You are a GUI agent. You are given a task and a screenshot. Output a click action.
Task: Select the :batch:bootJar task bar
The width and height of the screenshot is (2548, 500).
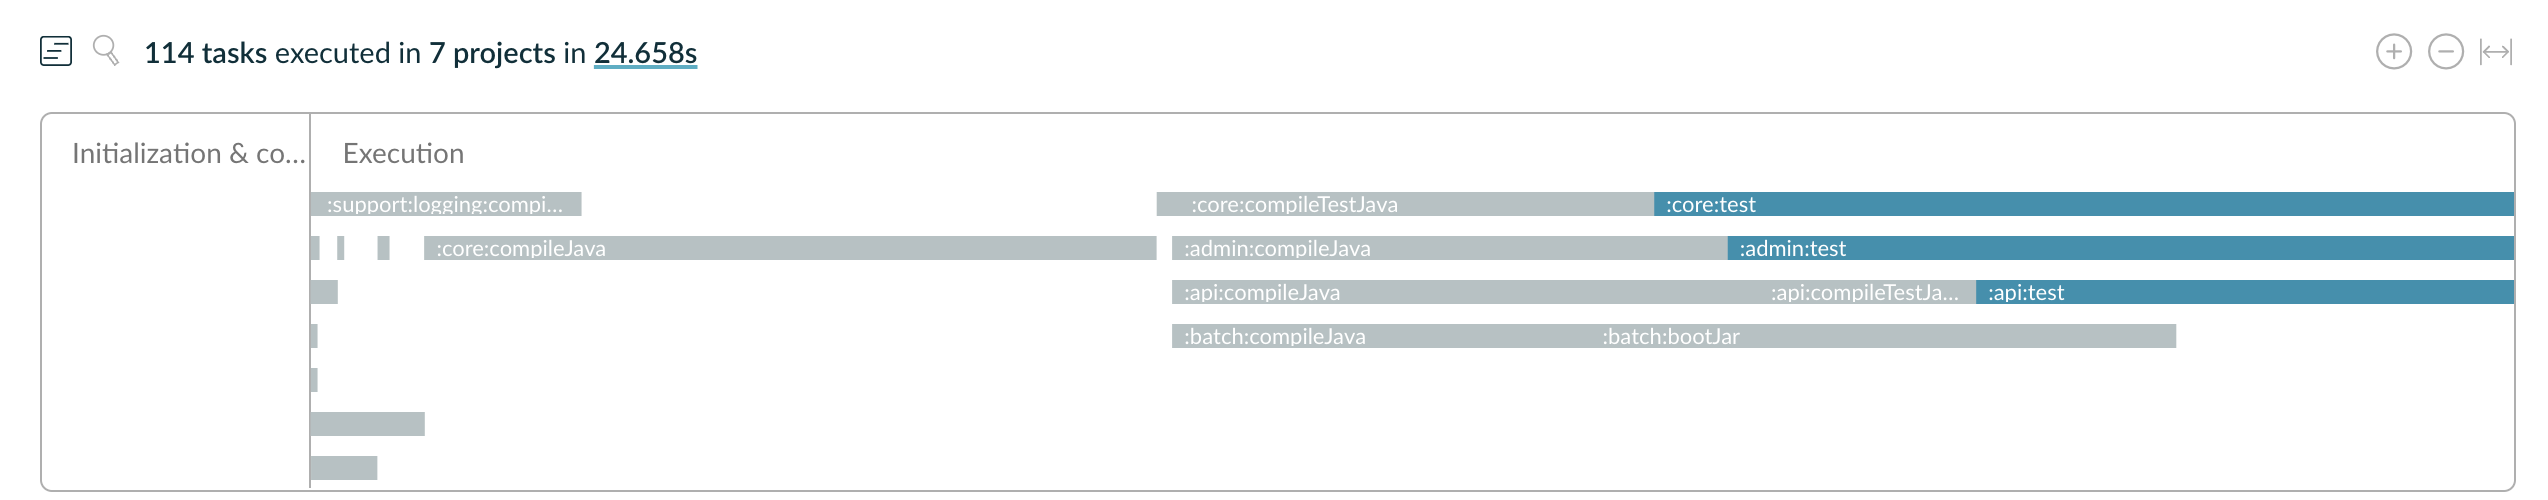(1884, 336)
